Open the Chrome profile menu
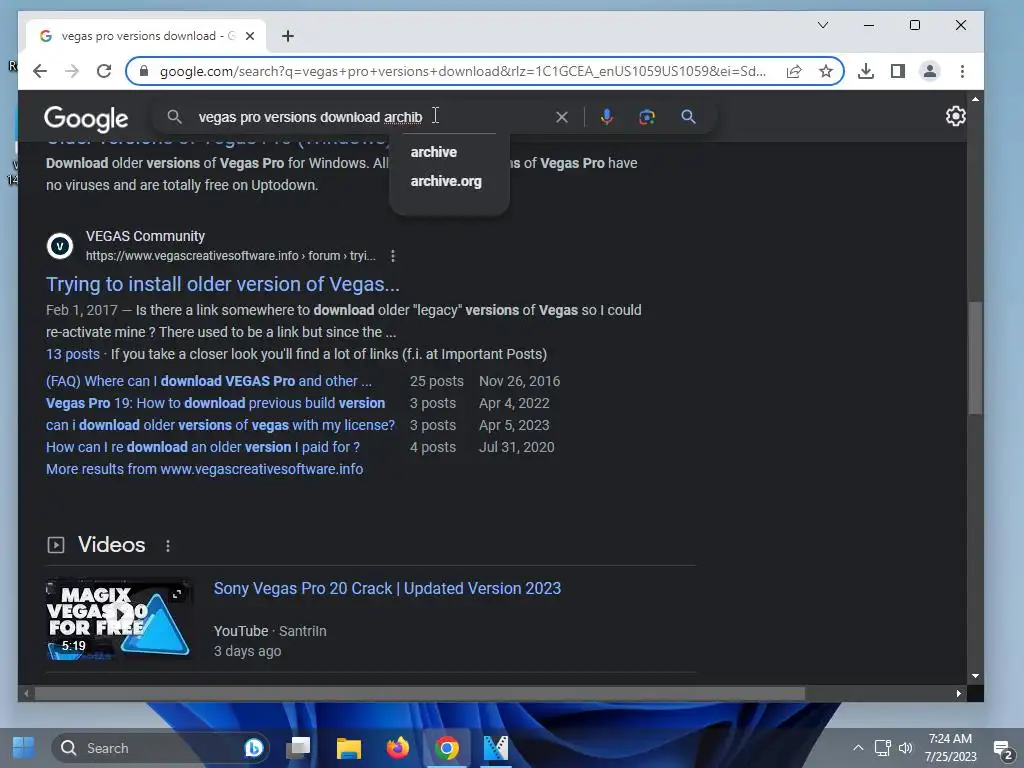The height and width of the screenshot is (768, 1024). click(x=930, y=71)
